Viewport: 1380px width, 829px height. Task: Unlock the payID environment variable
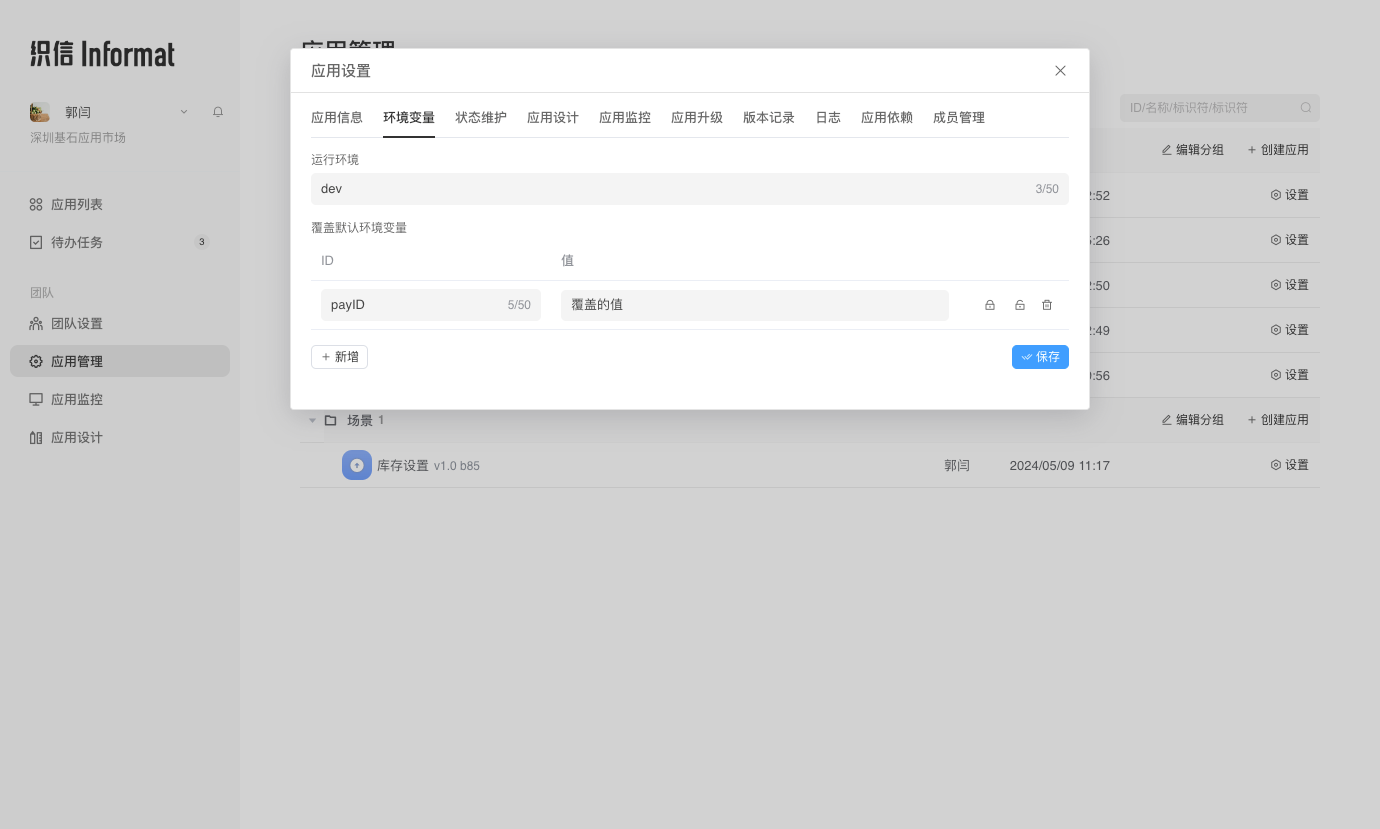pos(1018,305)
